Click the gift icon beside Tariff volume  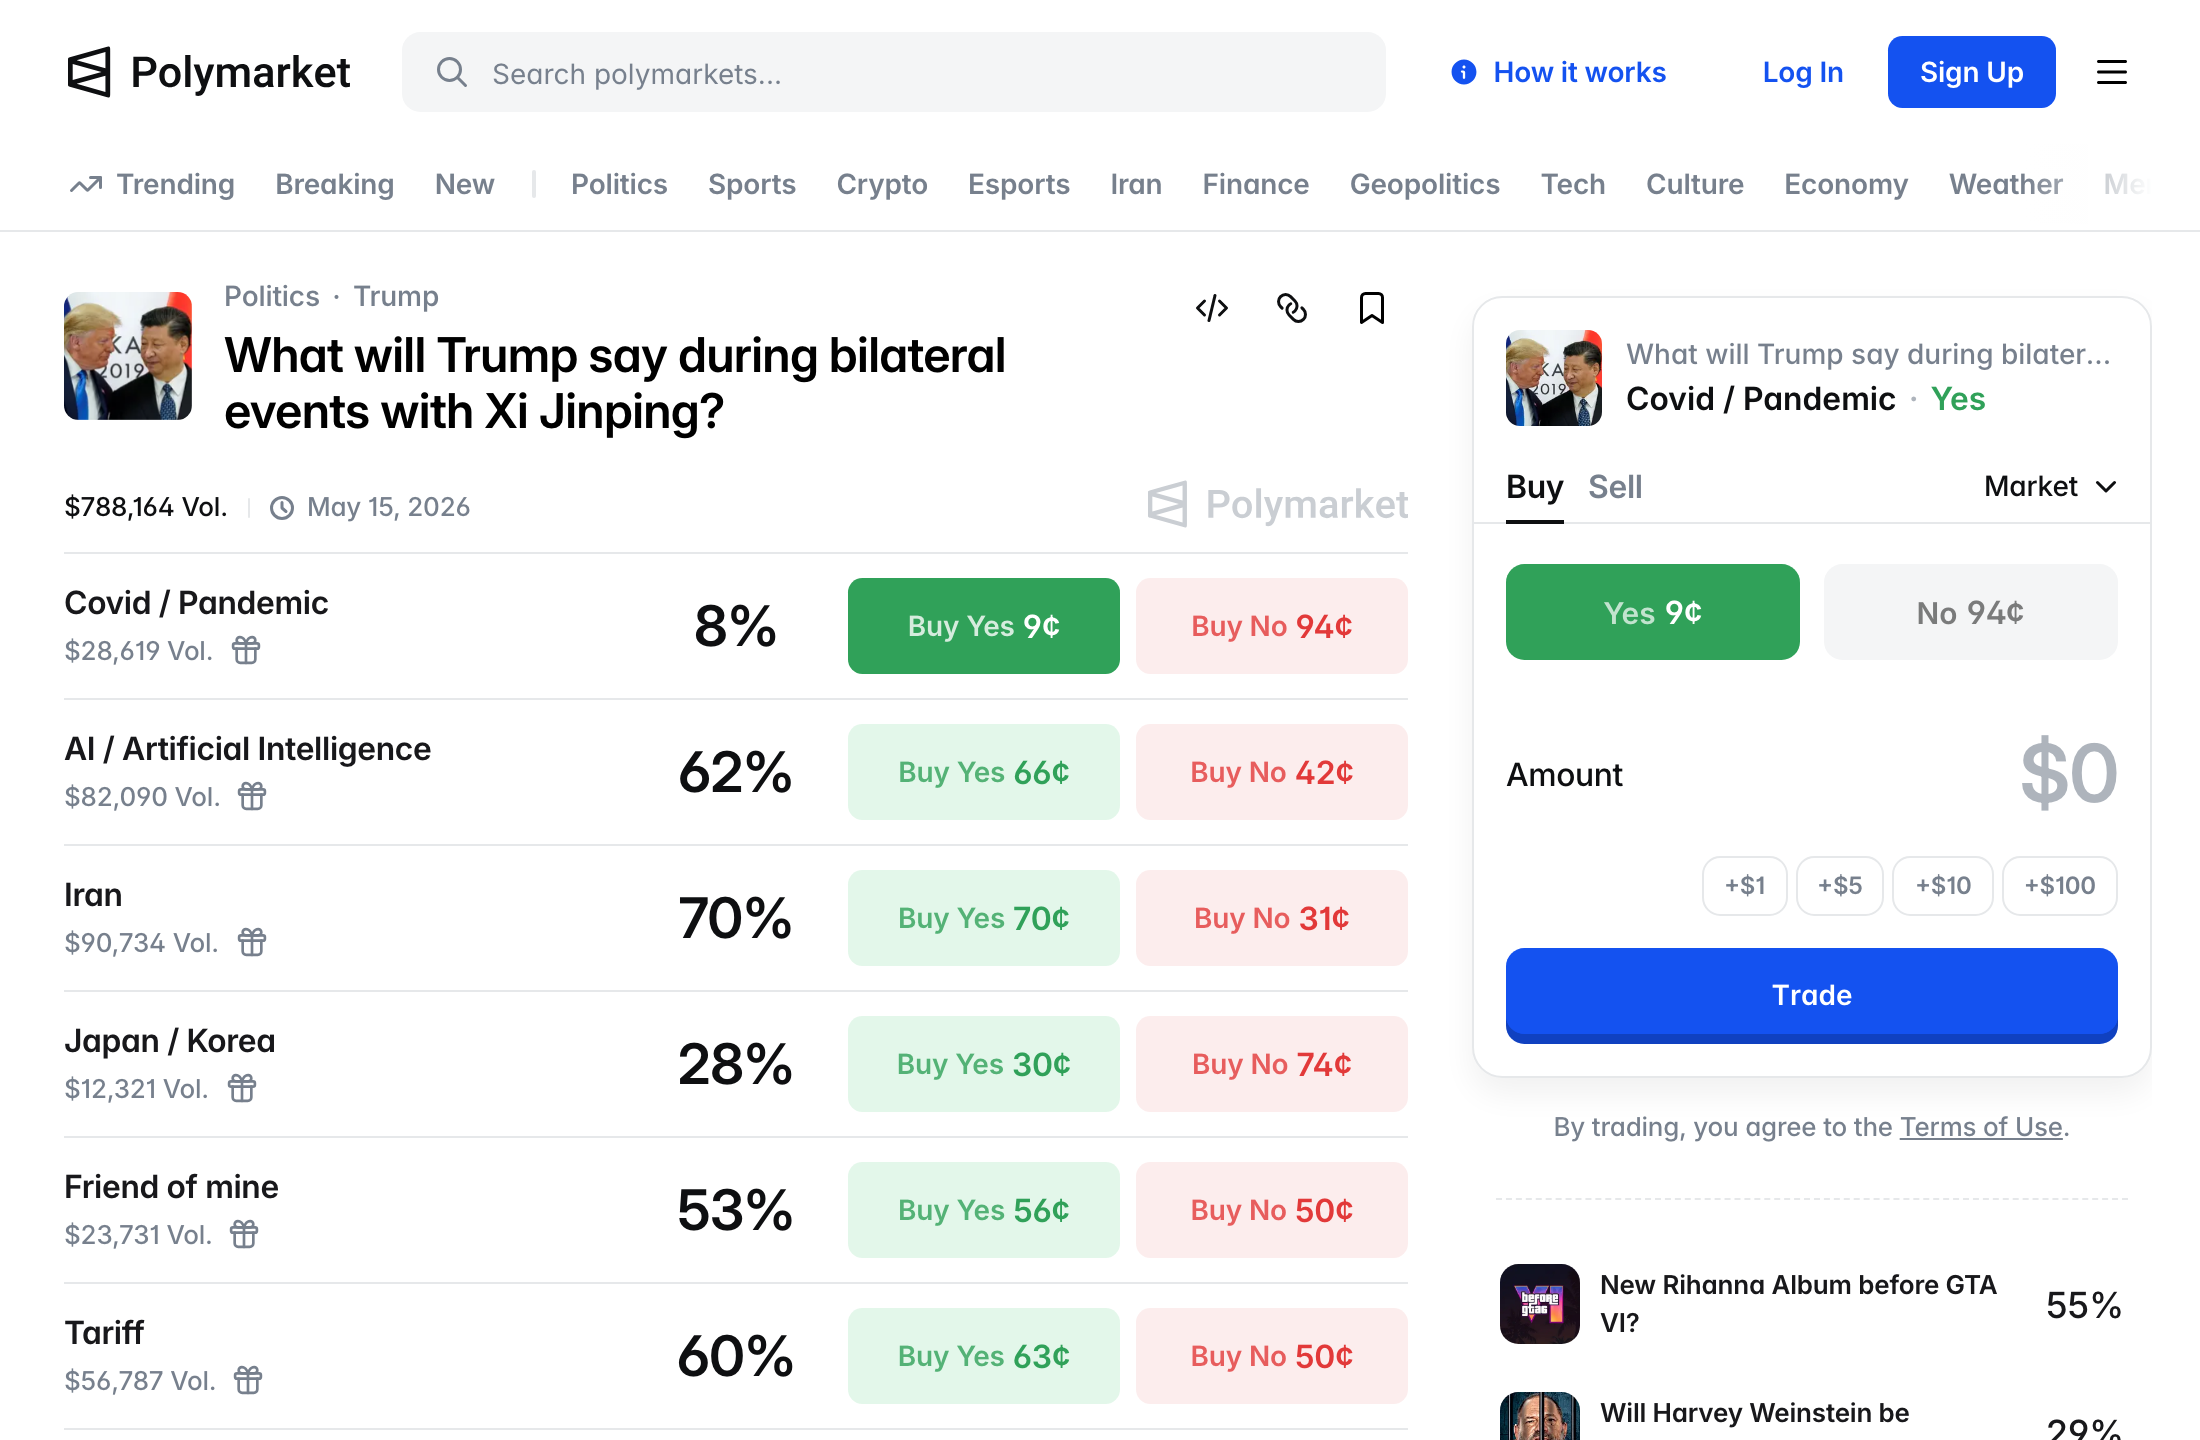click(248, 1381)
